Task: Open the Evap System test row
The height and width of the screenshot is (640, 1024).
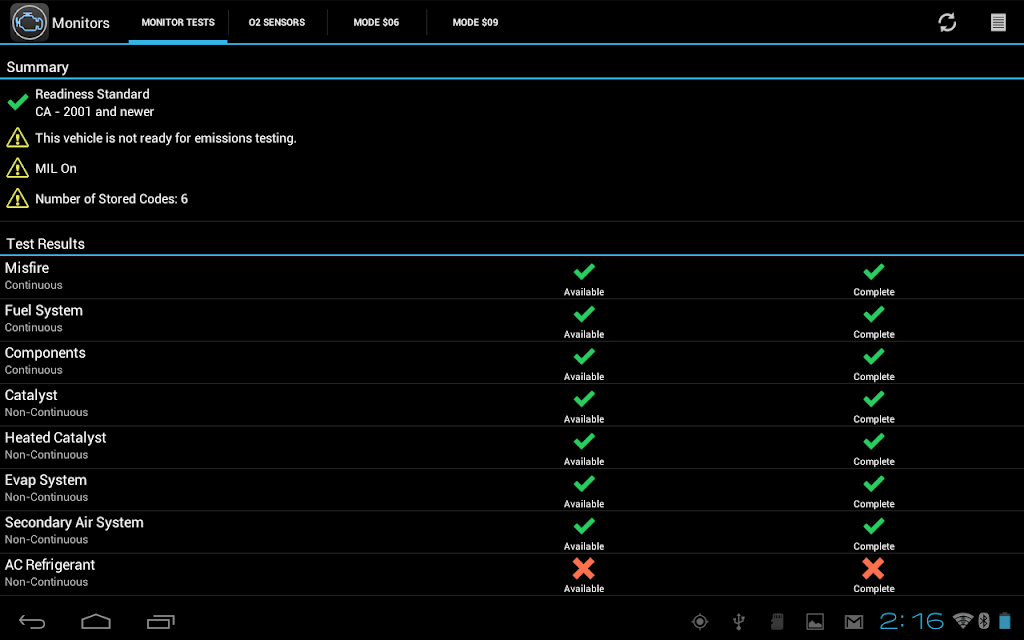Action: [512, 490]
